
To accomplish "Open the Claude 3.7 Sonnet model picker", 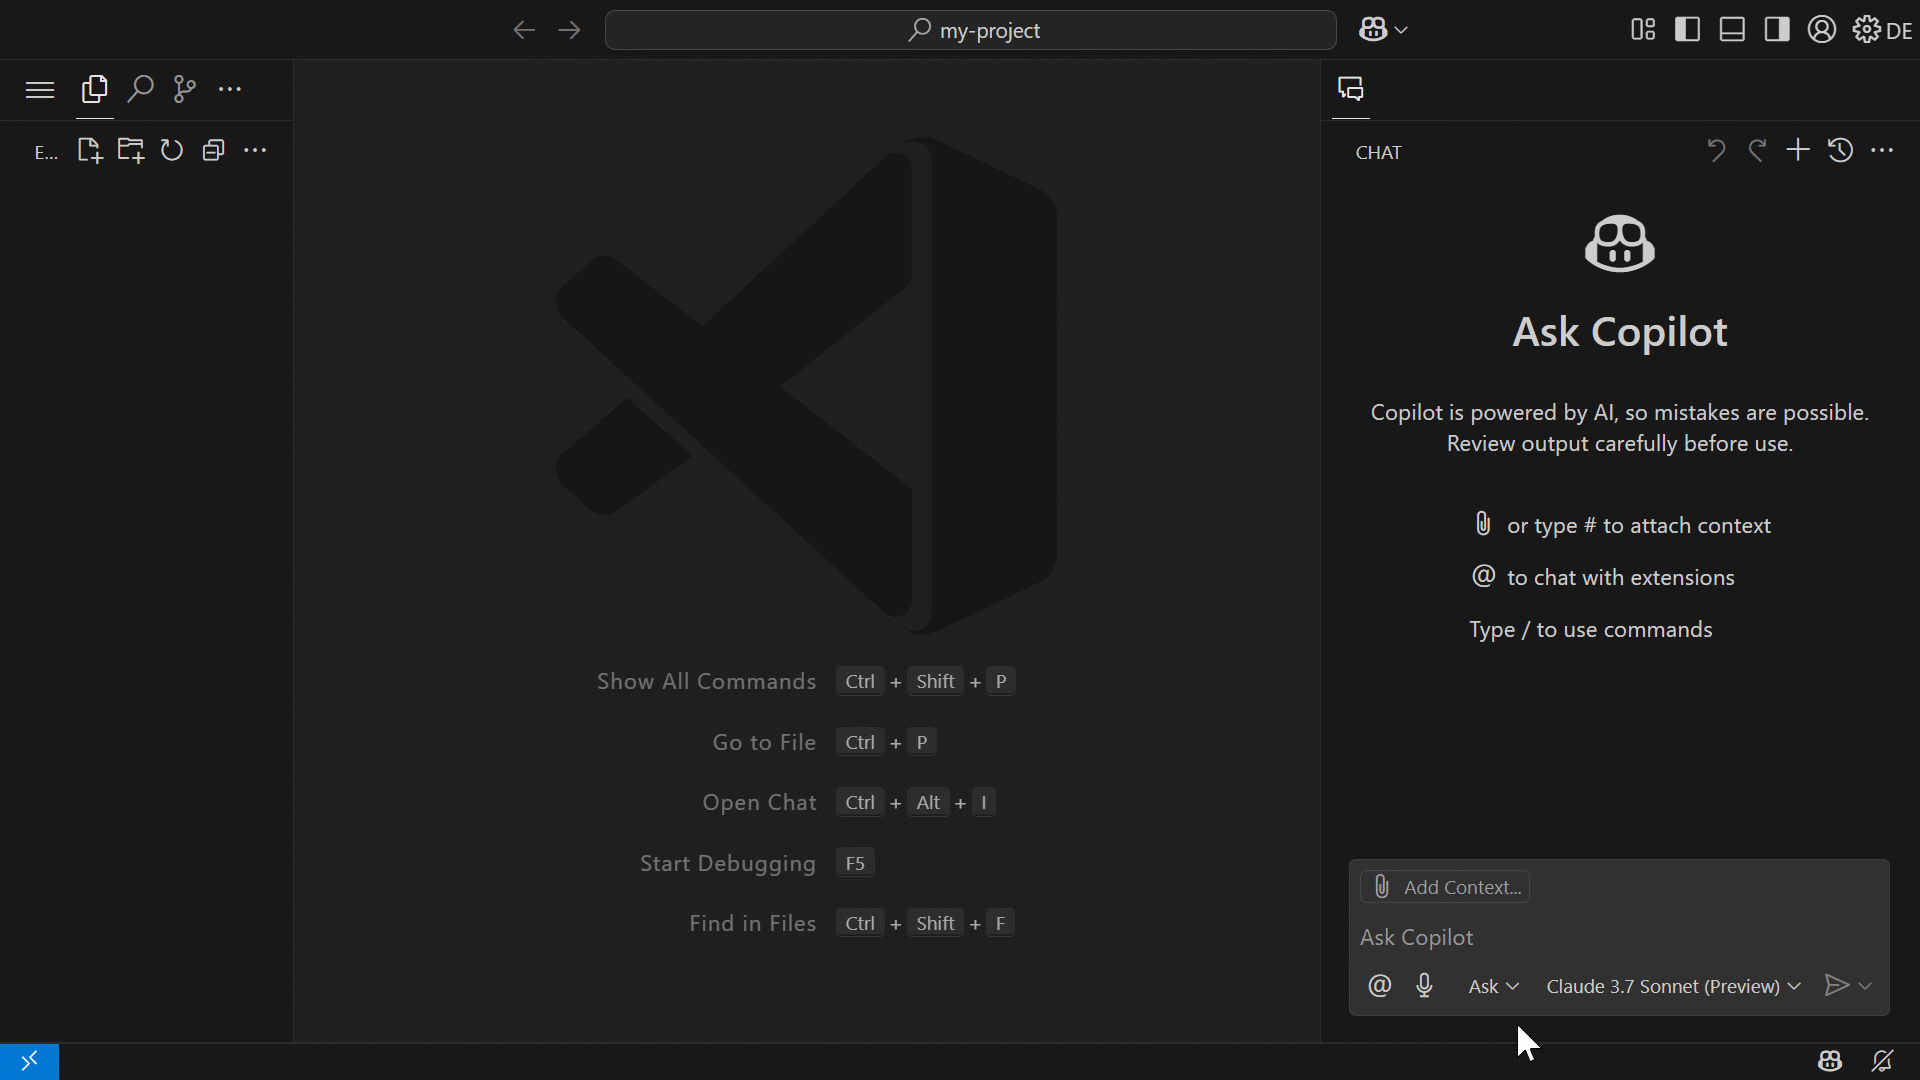I will point(1671,986).
